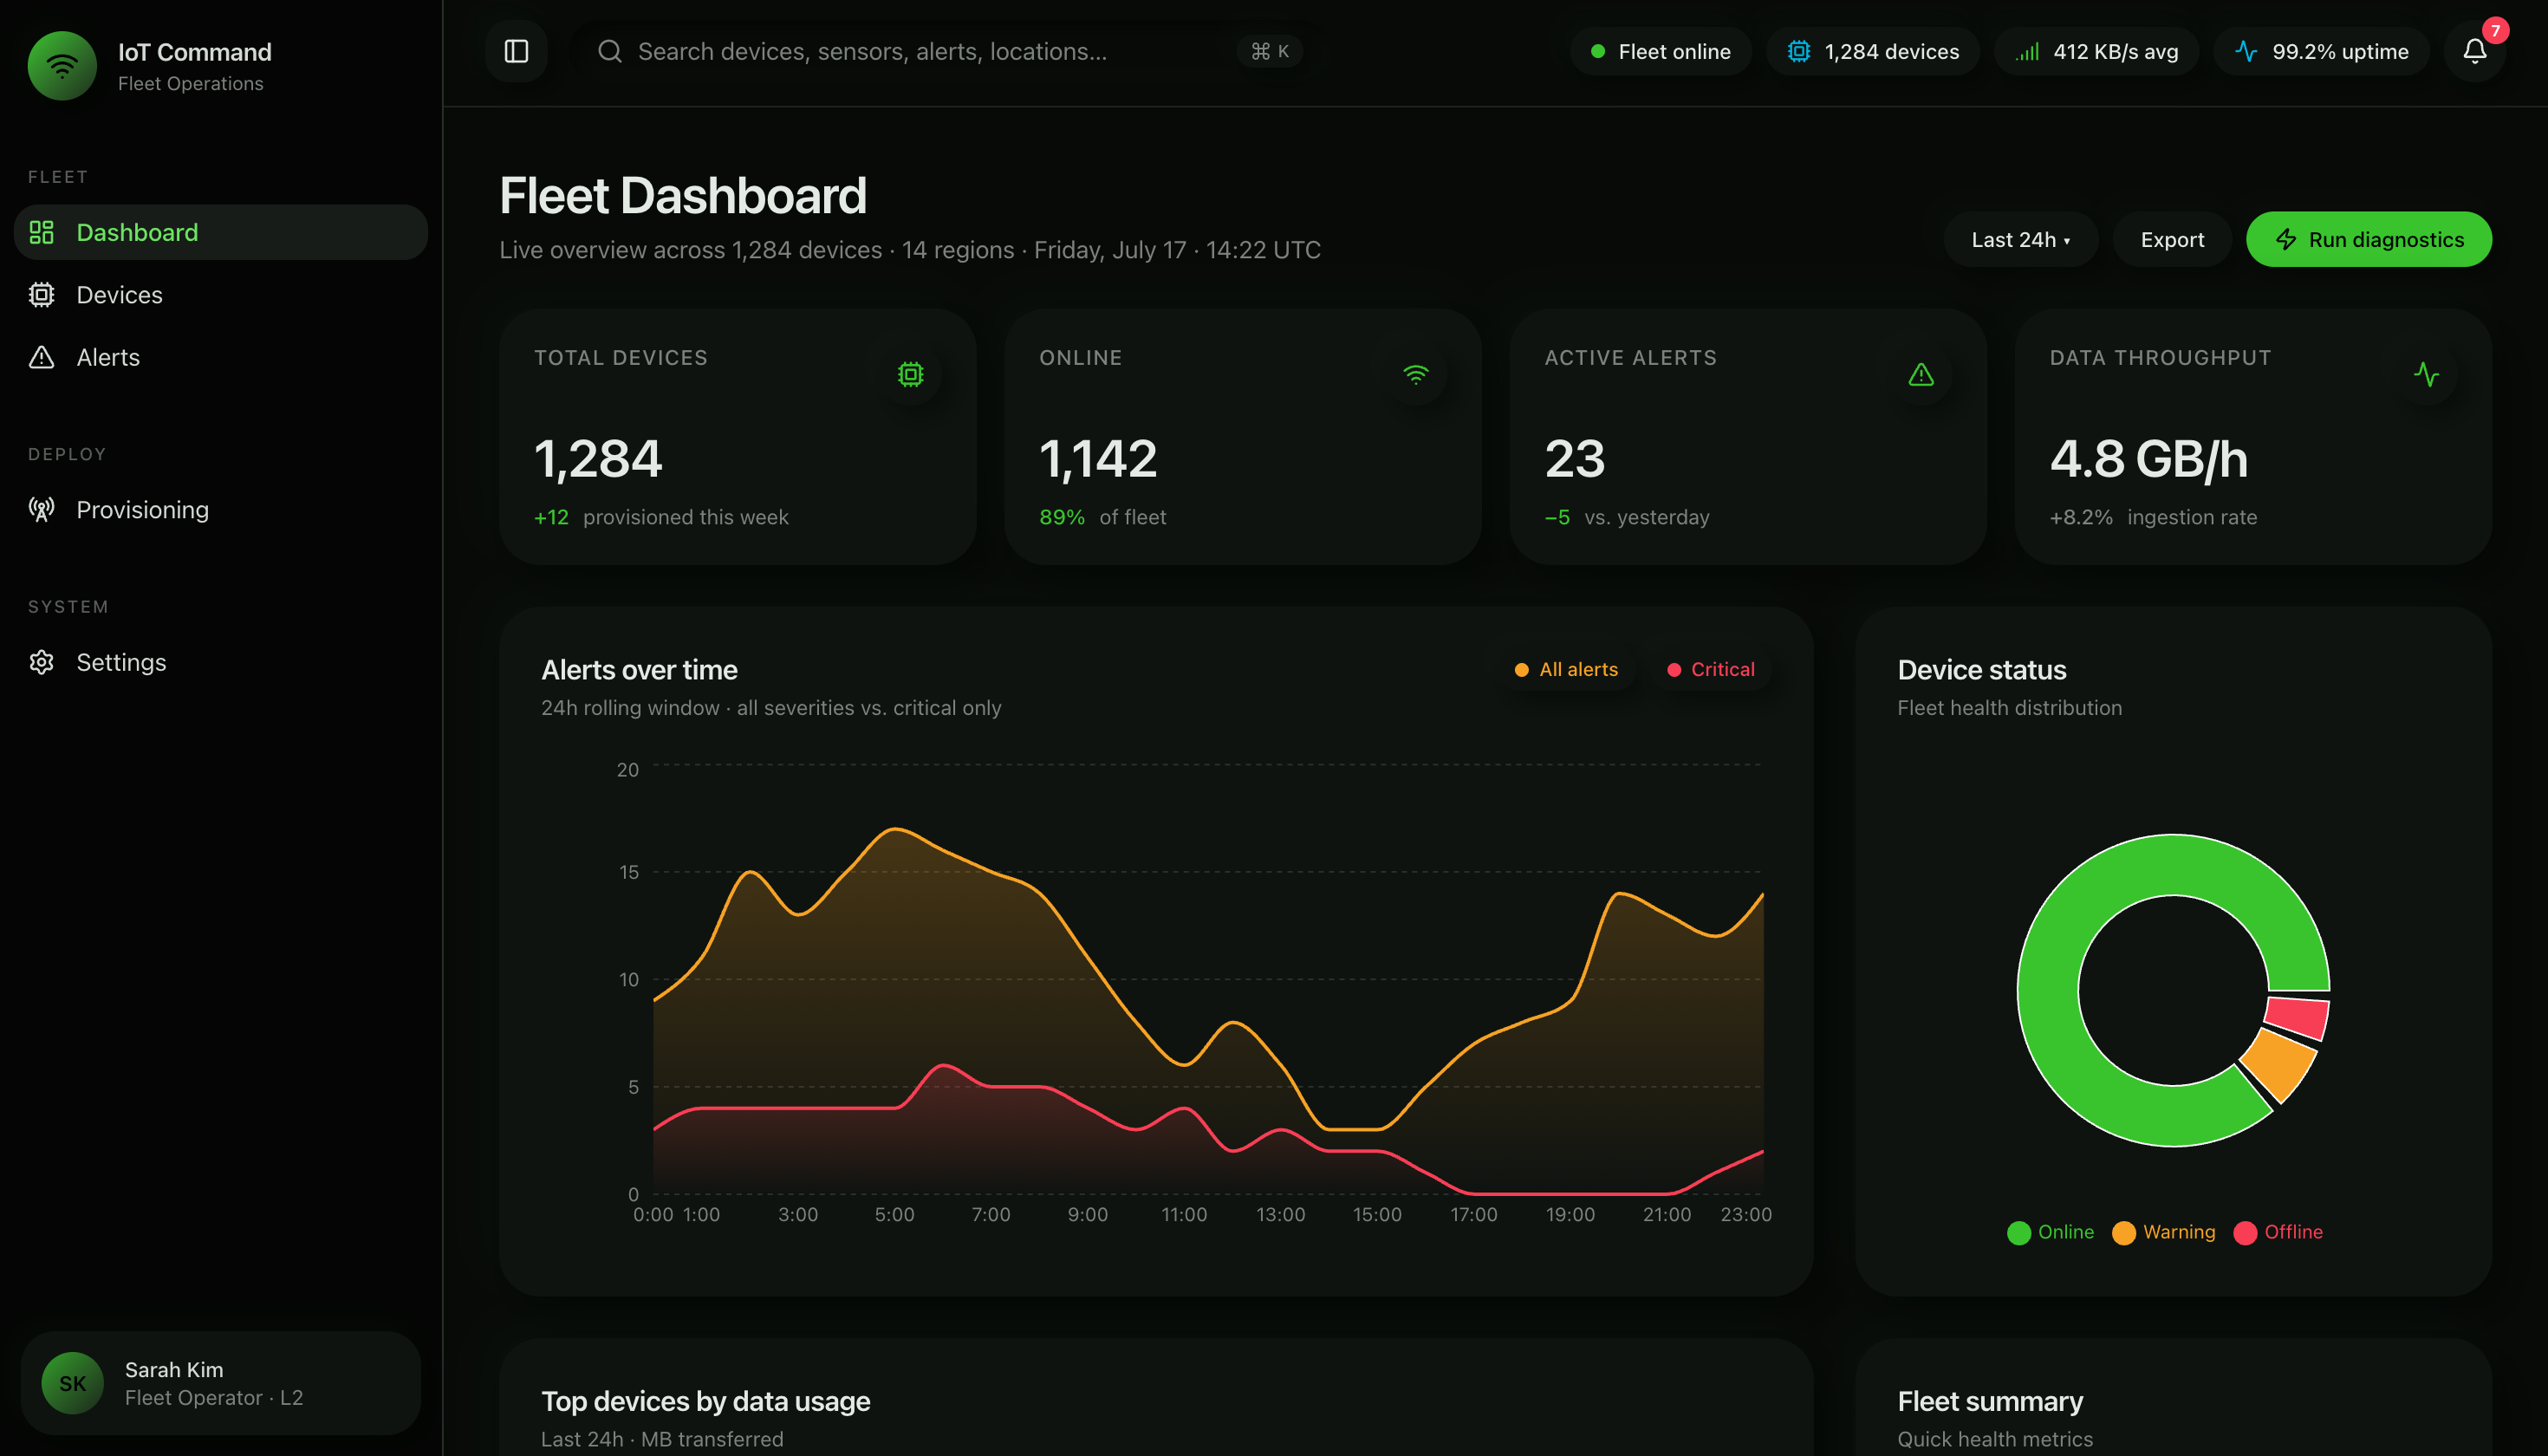
Task: Click Run diagnostics button
Action: point(2369,239)
